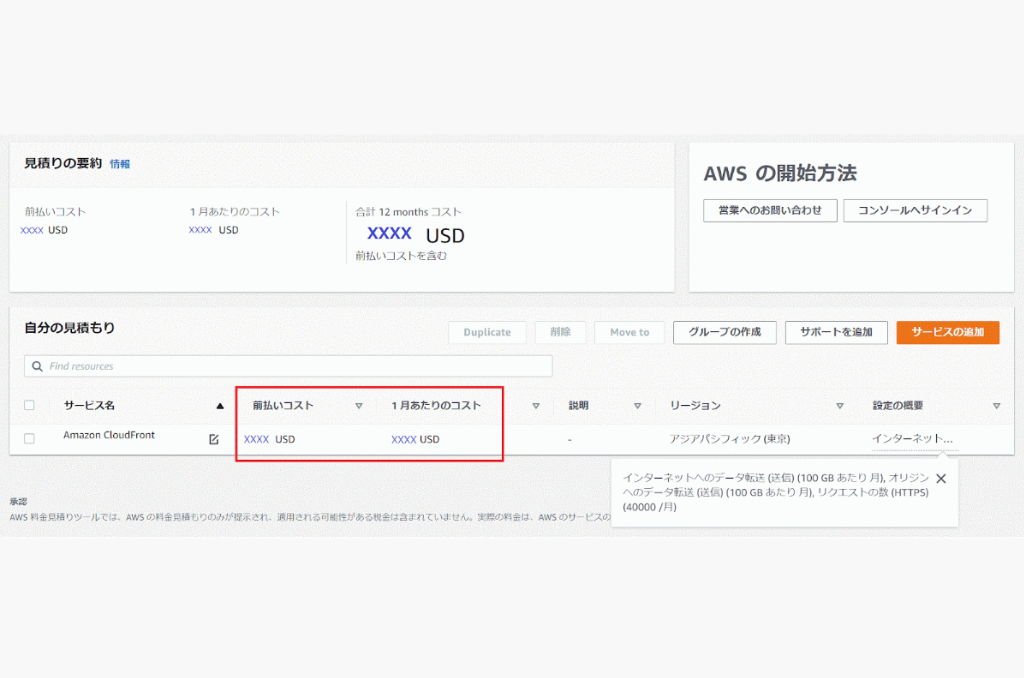This screenshot has width=1024, height=678.
Task: Open the 情報 link beside 見積りの要約
Action: pyautogui.click(x=120, y=164)
